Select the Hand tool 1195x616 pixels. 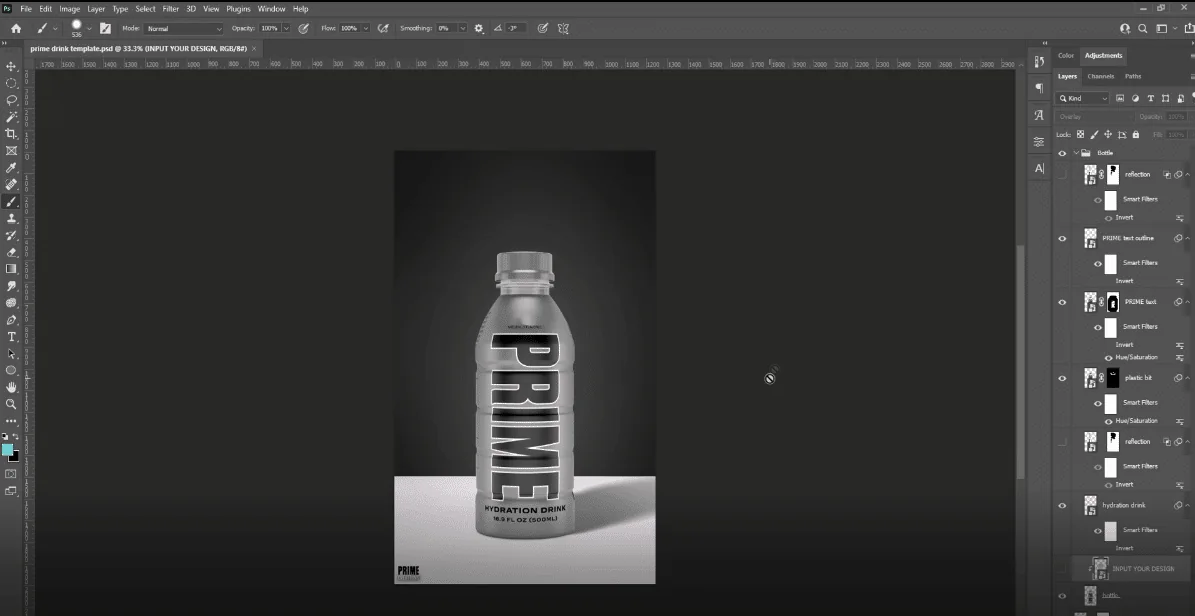[11, 387]
